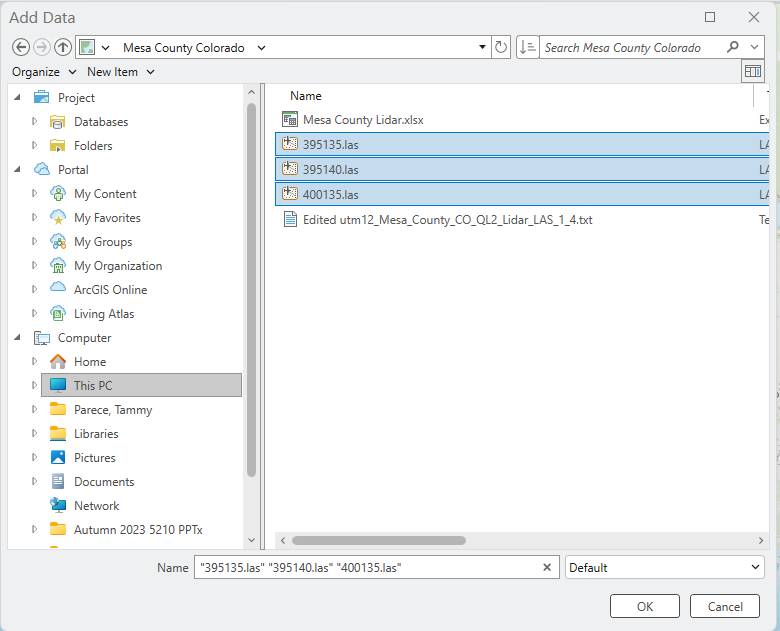Open the search options dropdown
Screen dimensions: 780x631
pyautogui.click(x=754, y=47)
